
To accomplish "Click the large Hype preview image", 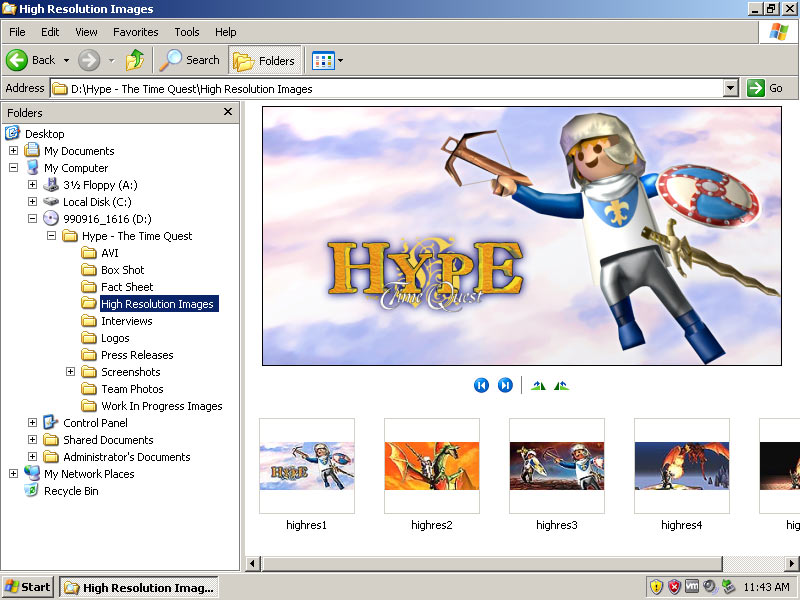I will (x=521, y=236).
